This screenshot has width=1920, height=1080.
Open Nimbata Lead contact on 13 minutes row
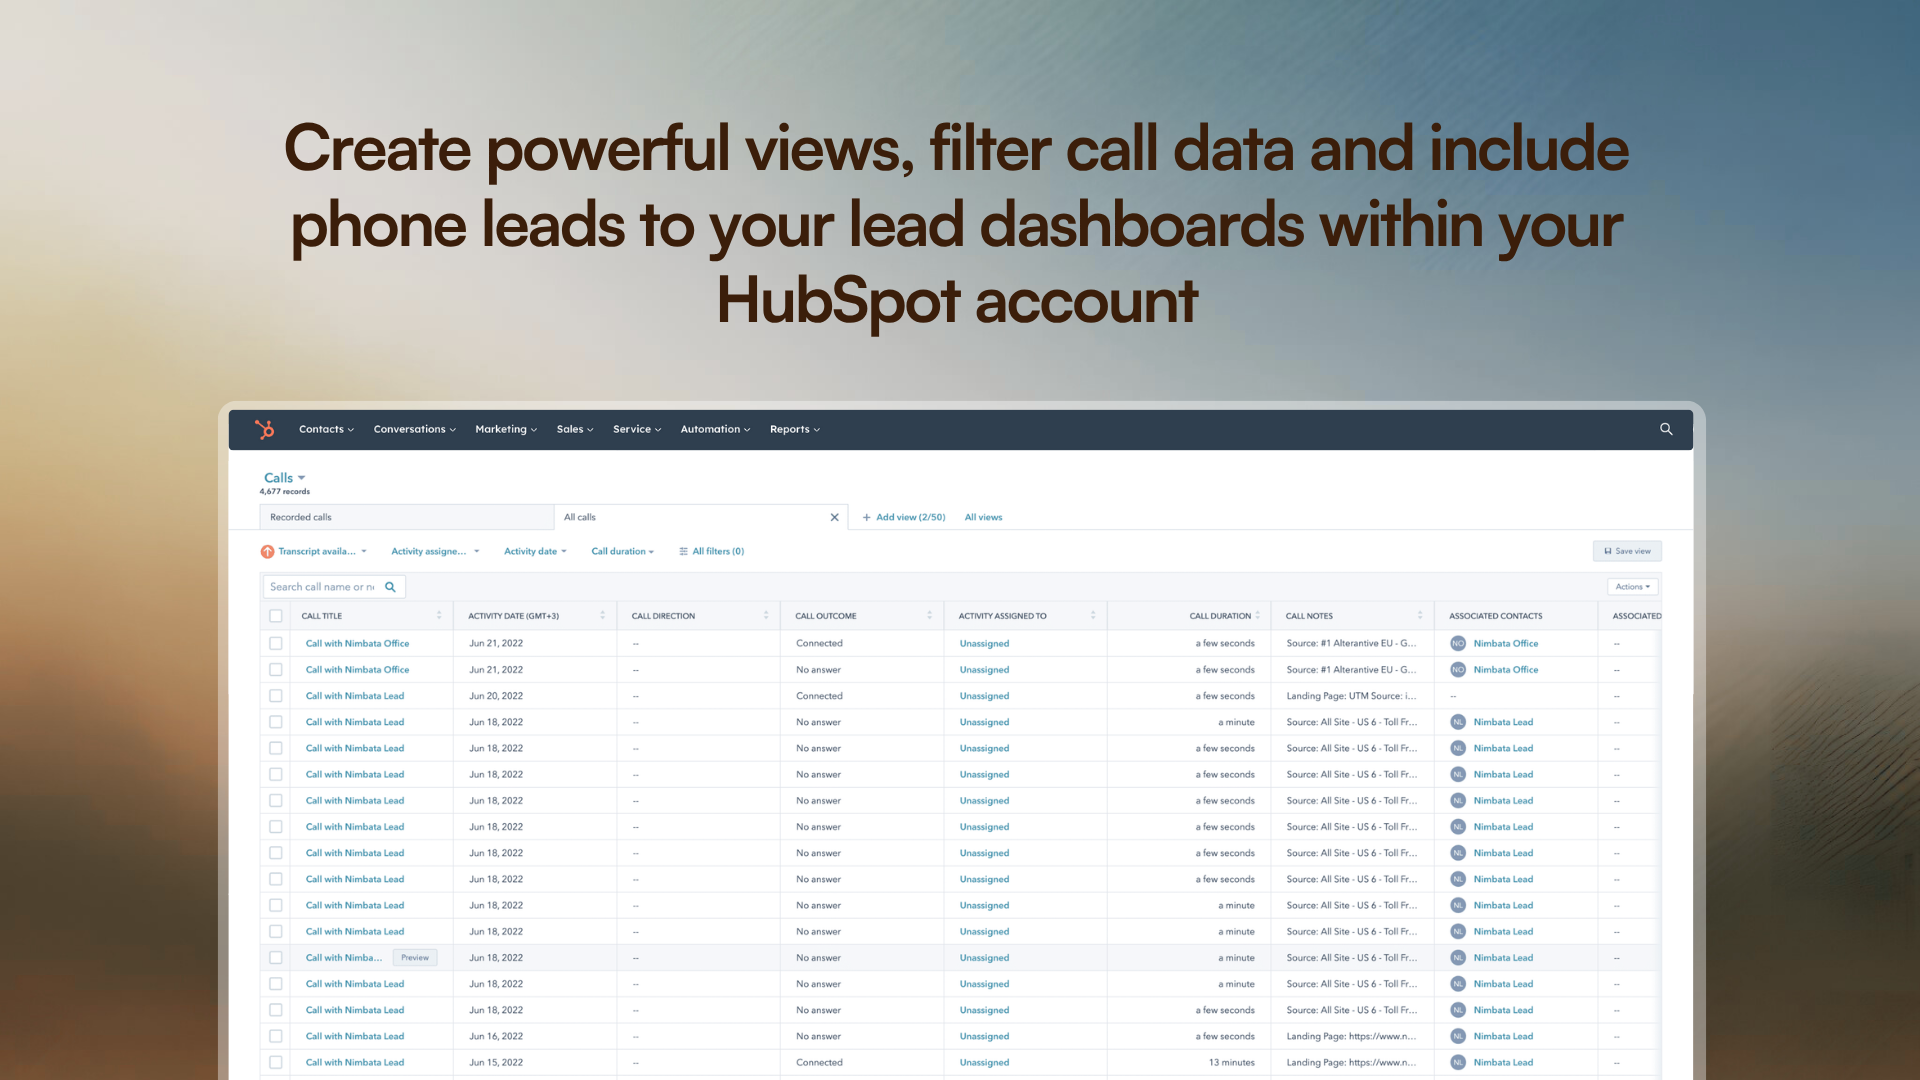click(x=1503, y=1062)
